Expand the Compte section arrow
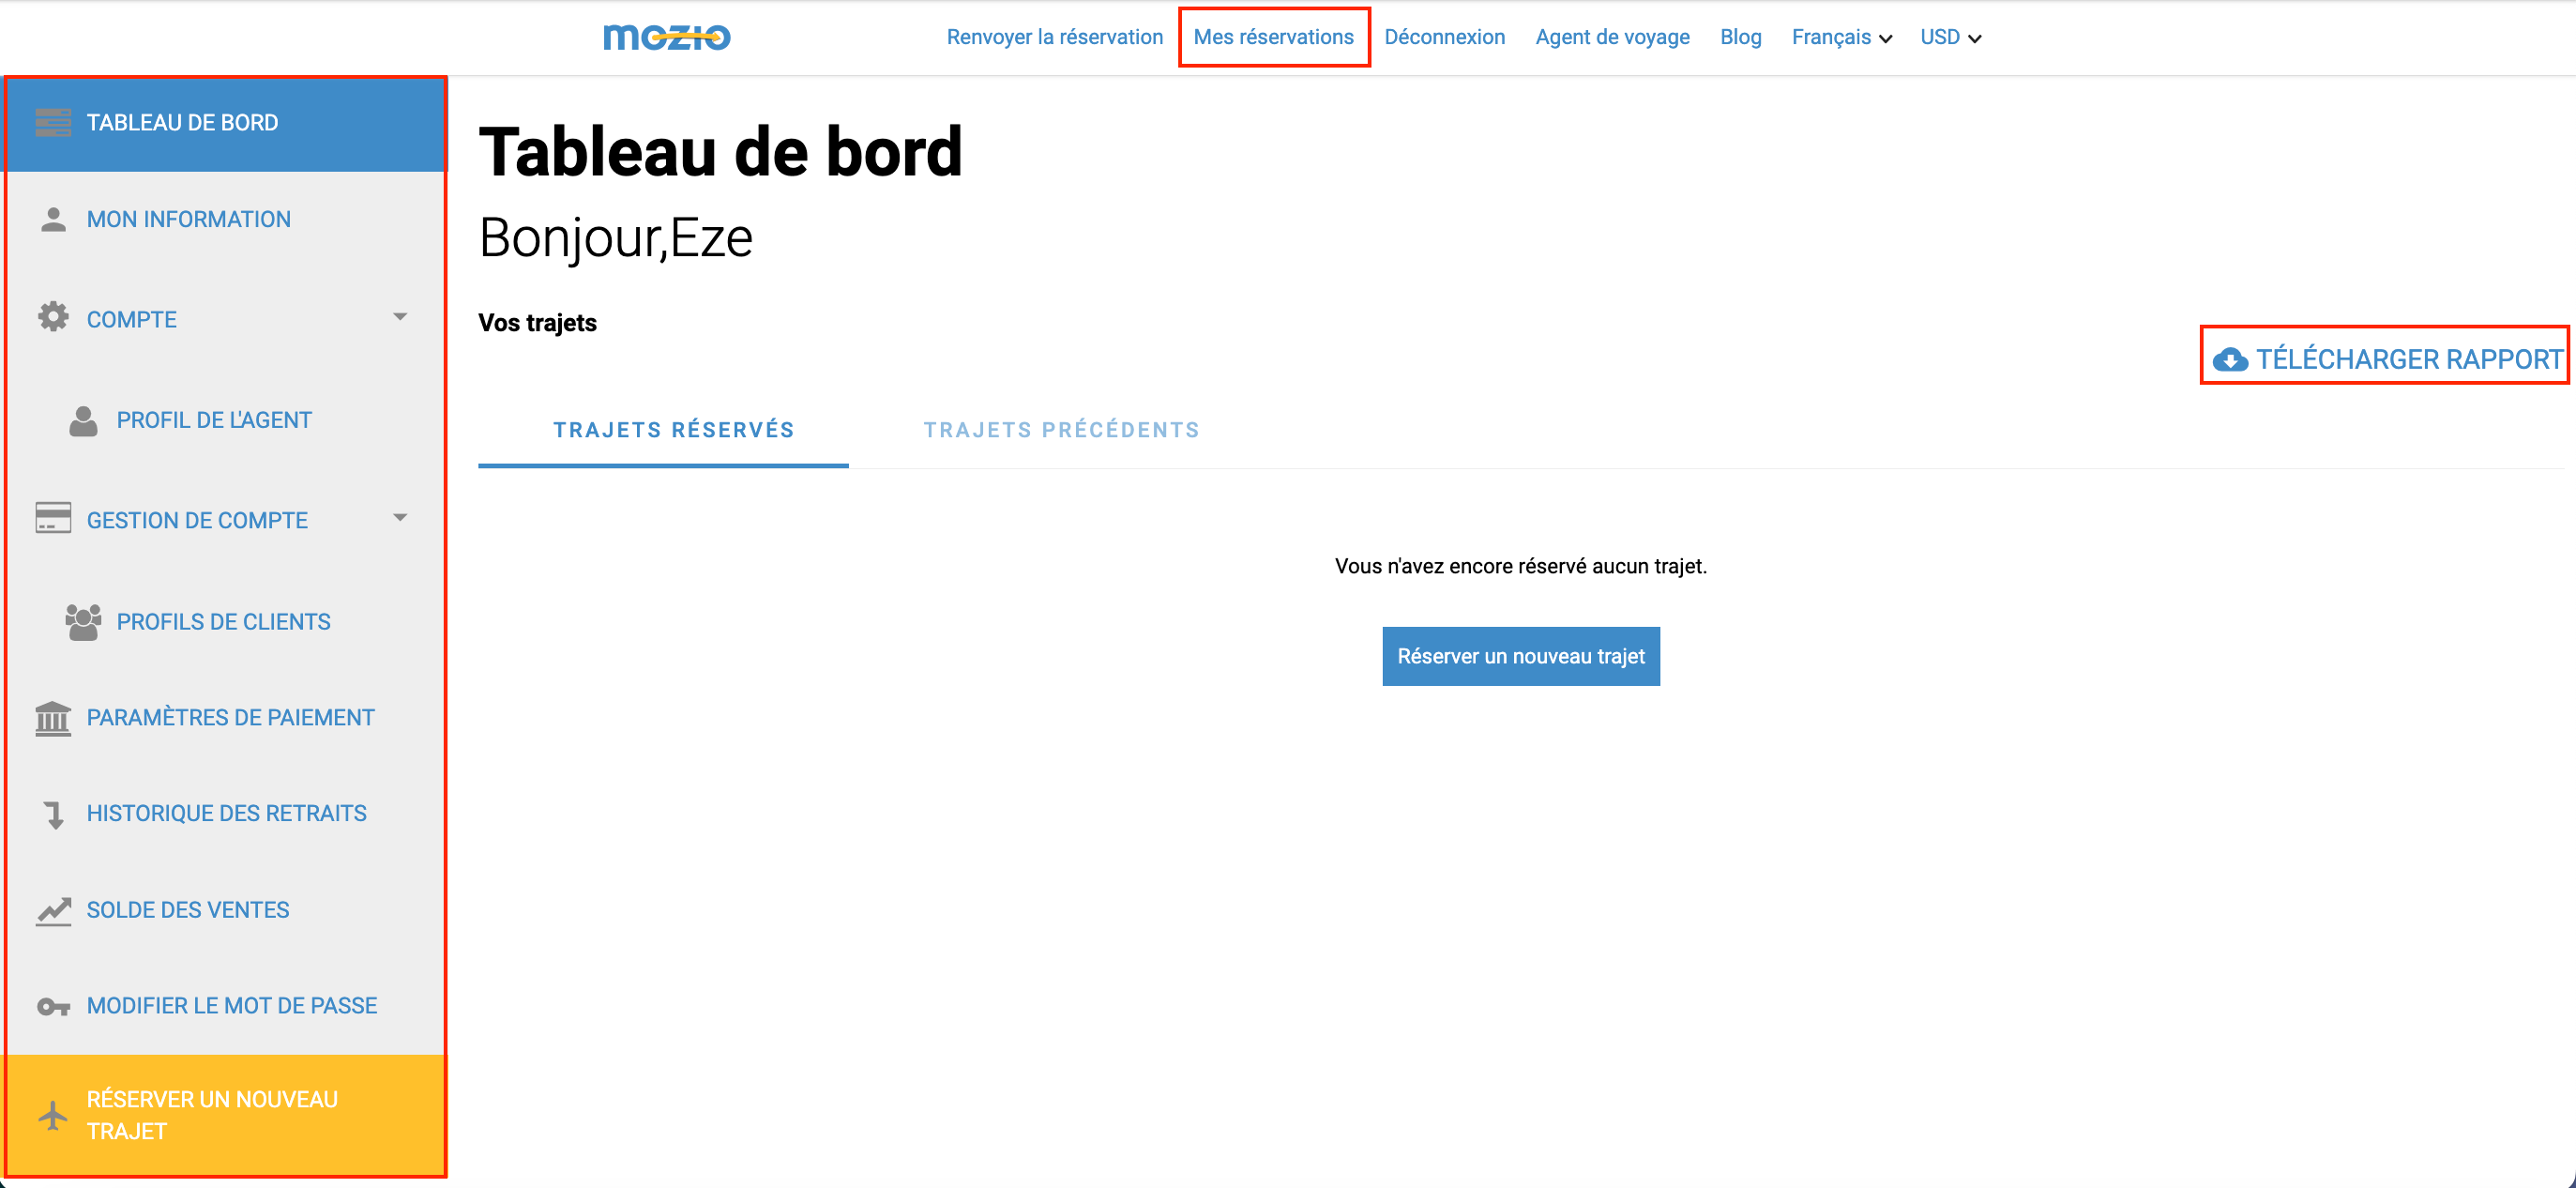 400,317
